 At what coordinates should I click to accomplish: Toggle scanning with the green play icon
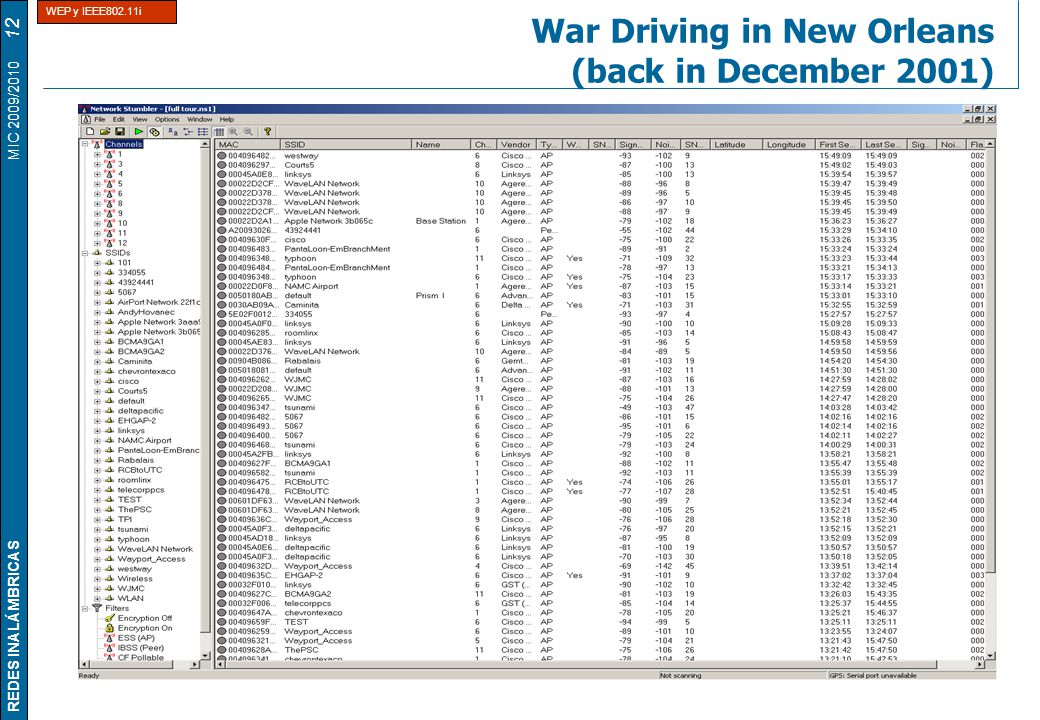click(139, 132)
